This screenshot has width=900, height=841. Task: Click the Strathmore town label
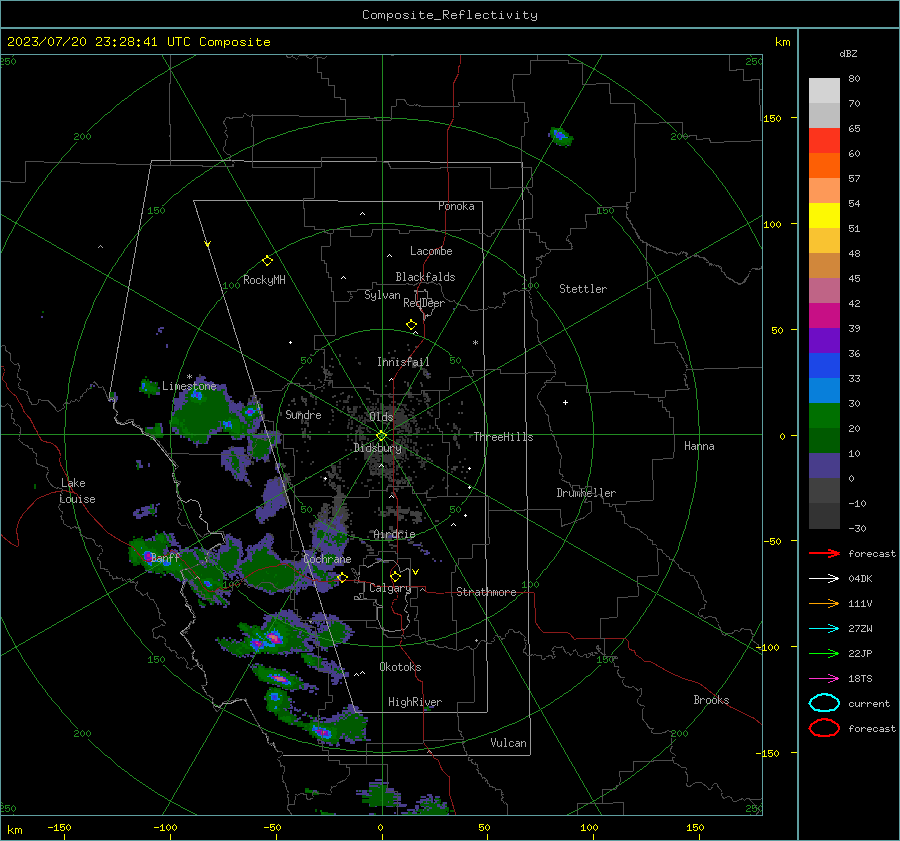pyautogui.click(x=486, y=592)
